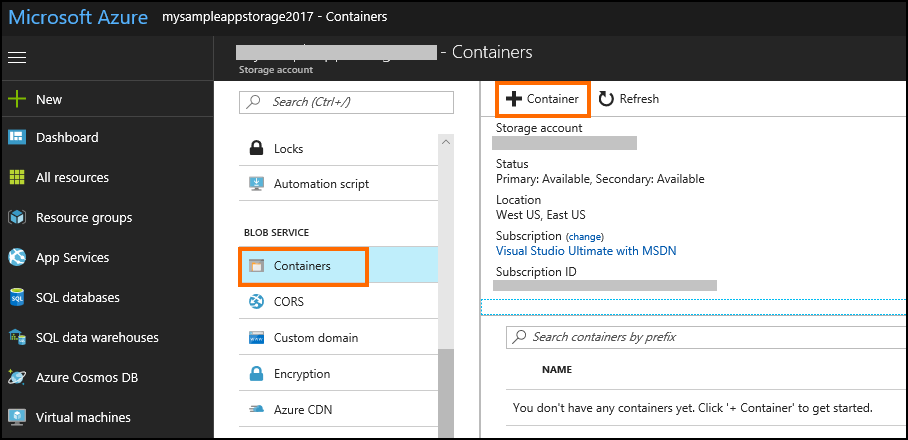Click the Refresh button label
This screenshot has height=440, width=908.
pyautogui.click(x=639, y=99)
